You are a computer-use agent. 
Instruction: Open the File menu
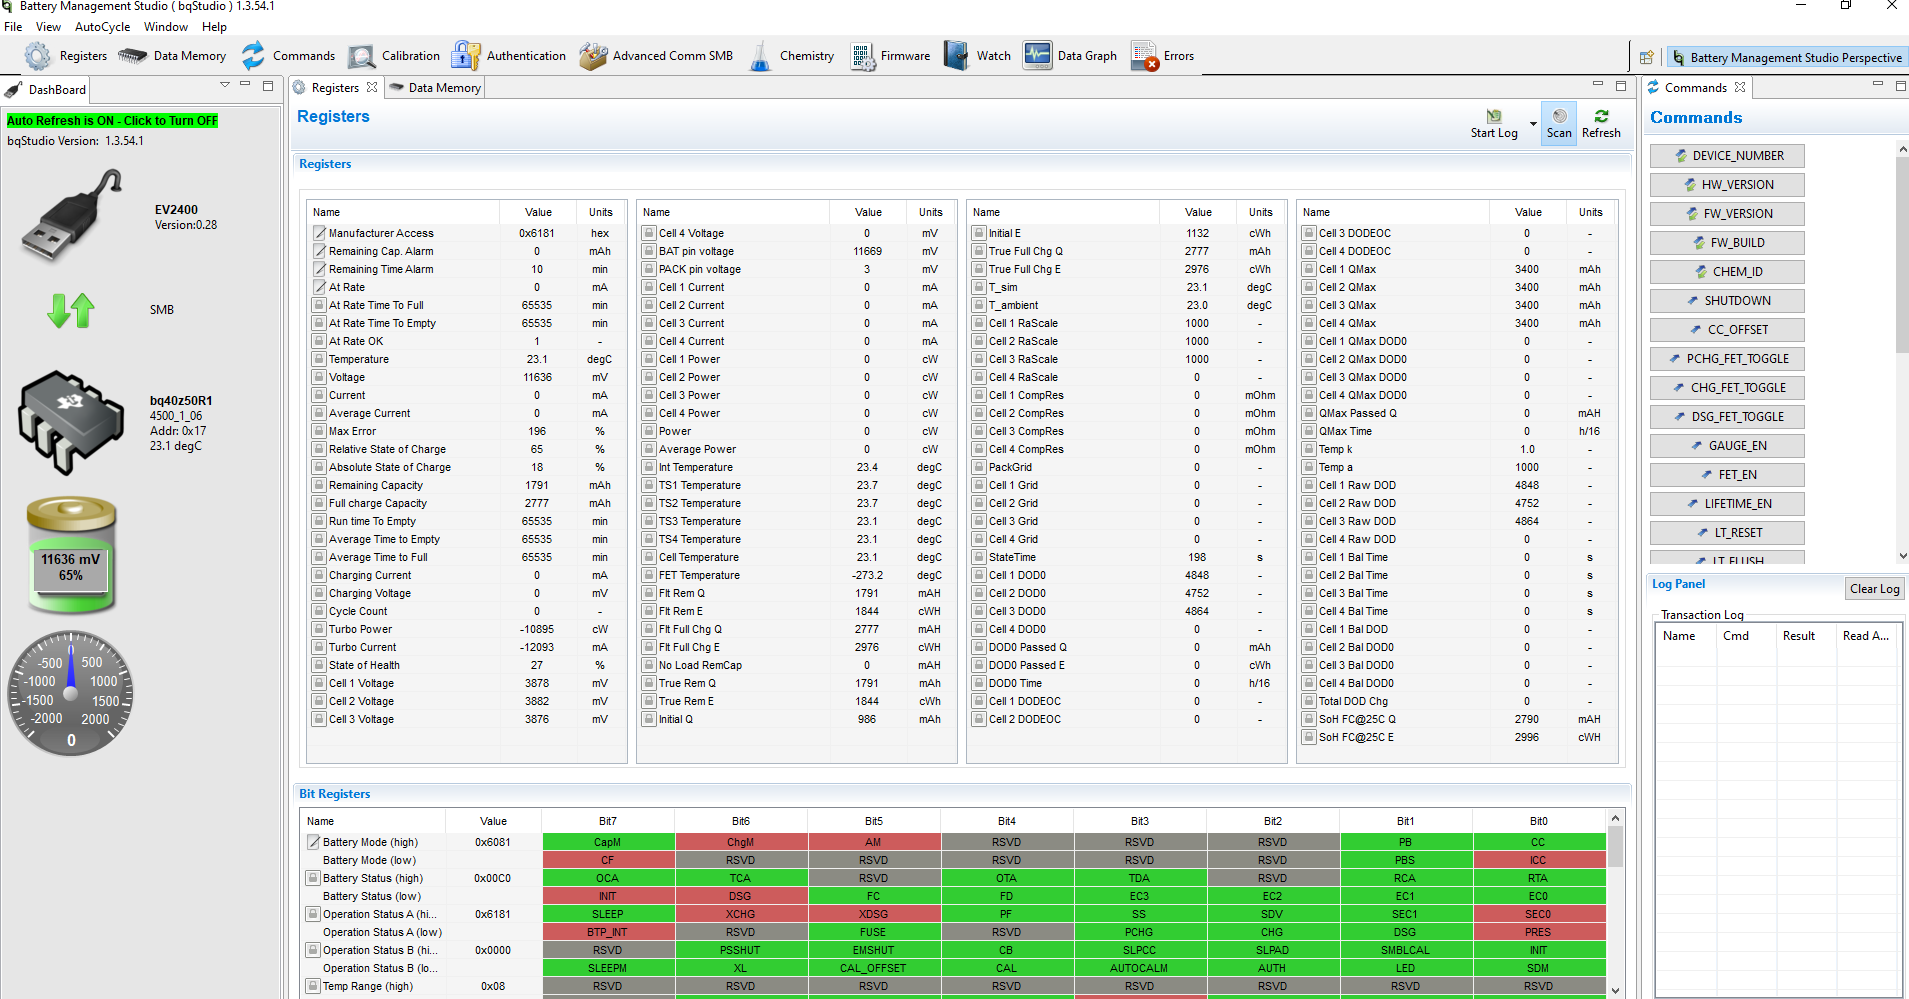click(x=13, y=27)
